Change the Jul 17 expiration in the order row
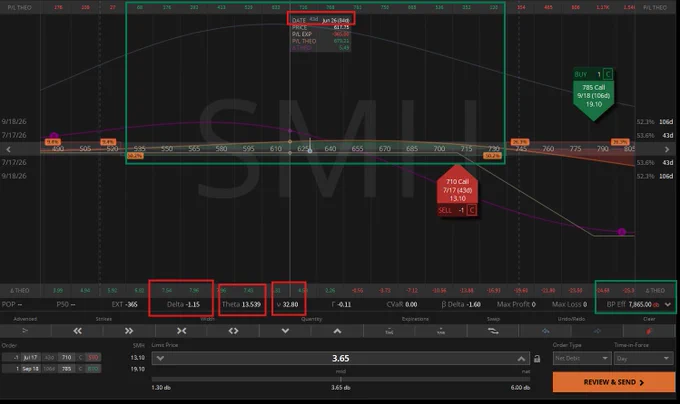The image size is (680, 404). click(30, 358)
